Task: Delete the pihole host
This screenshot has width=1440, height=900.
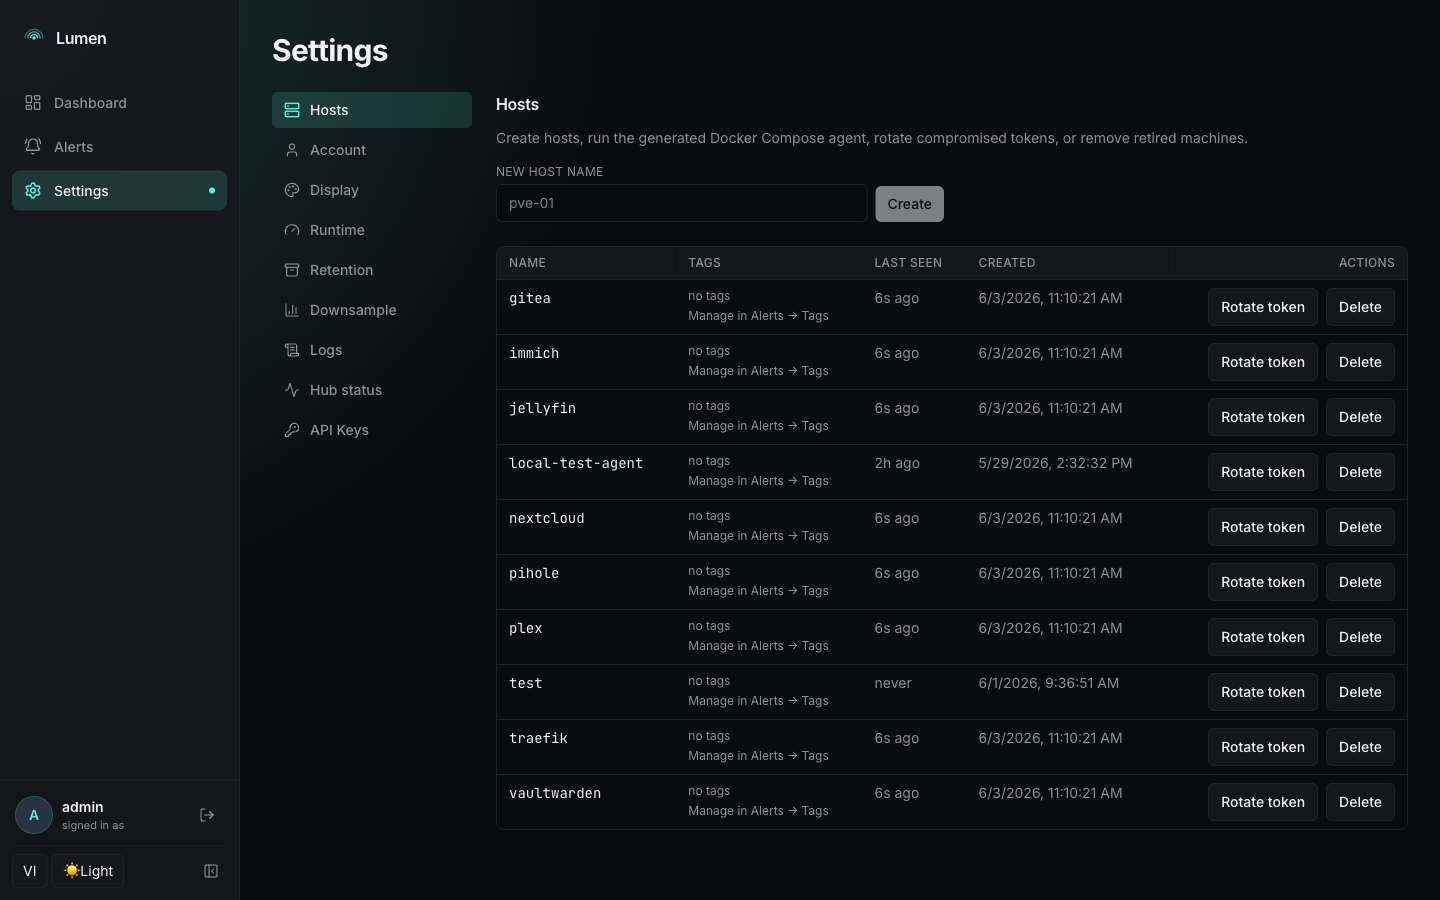Action: pyautogui.click(x=1360, y=582)
